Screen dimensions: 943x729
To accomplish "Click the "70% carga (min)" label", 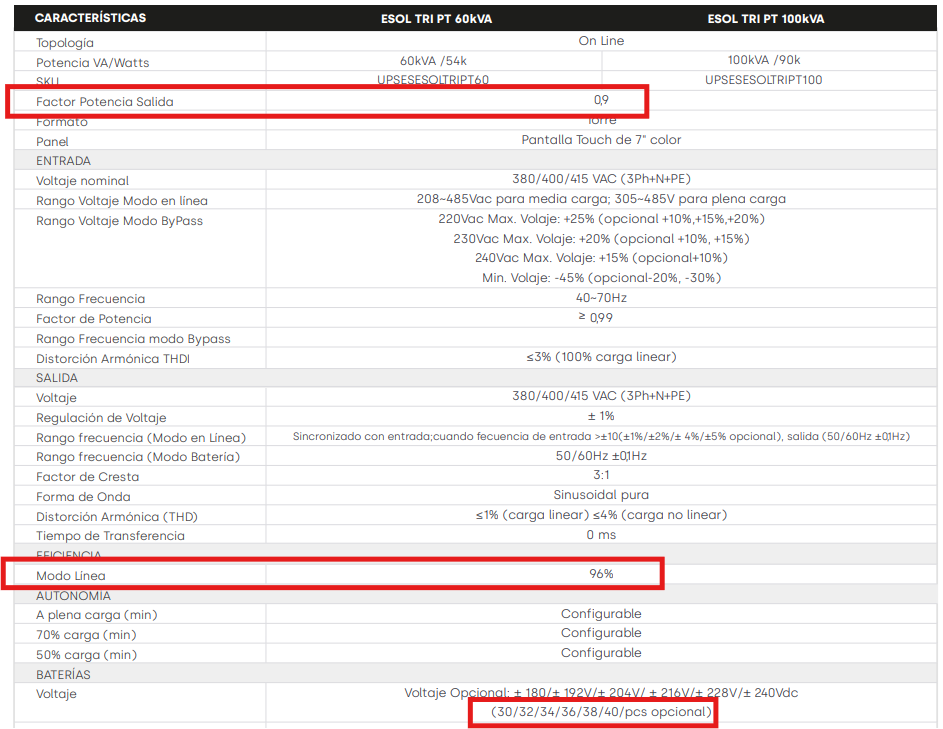I will pyautogui.click(x=87, y=635).
